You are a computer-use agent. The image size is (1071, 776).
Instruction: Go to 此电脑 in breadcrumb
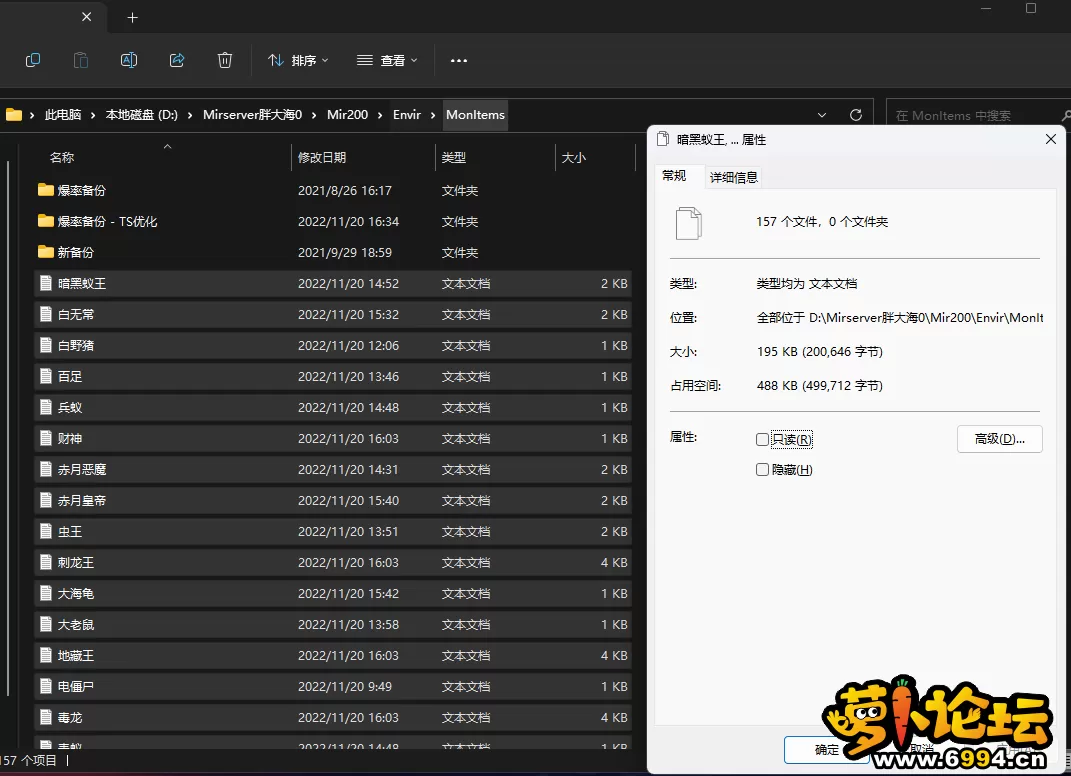[63, 115]
